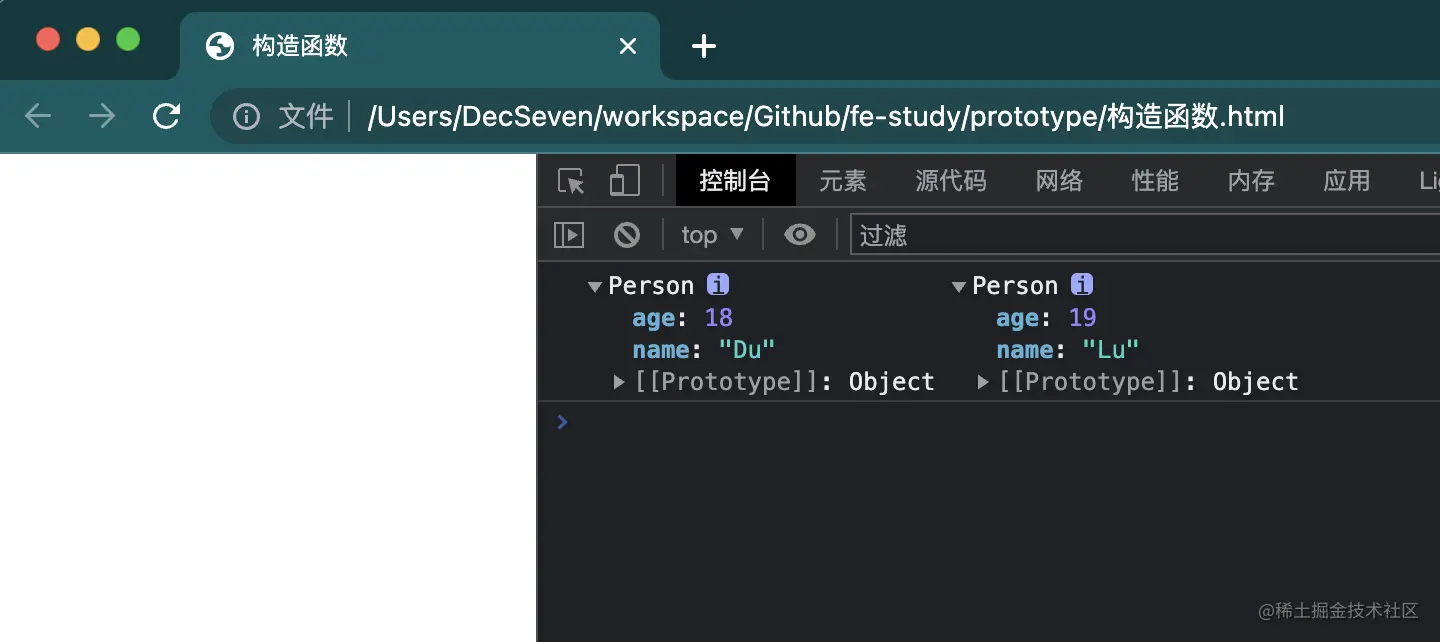1440x642 pixels.
Task: Collapse the Person object with age 18
Action: 595,287
